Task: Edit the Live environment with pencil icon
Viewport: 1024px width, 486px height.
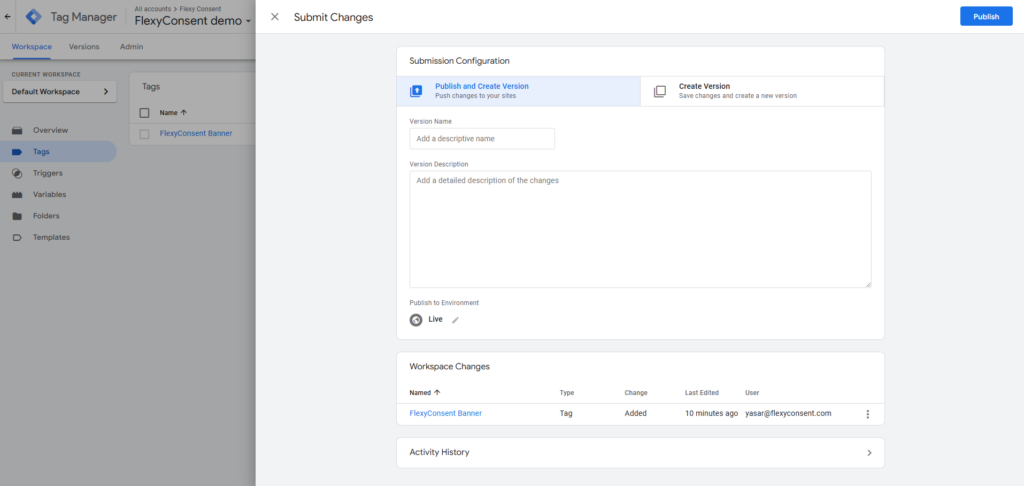Action: pos(456,320)
